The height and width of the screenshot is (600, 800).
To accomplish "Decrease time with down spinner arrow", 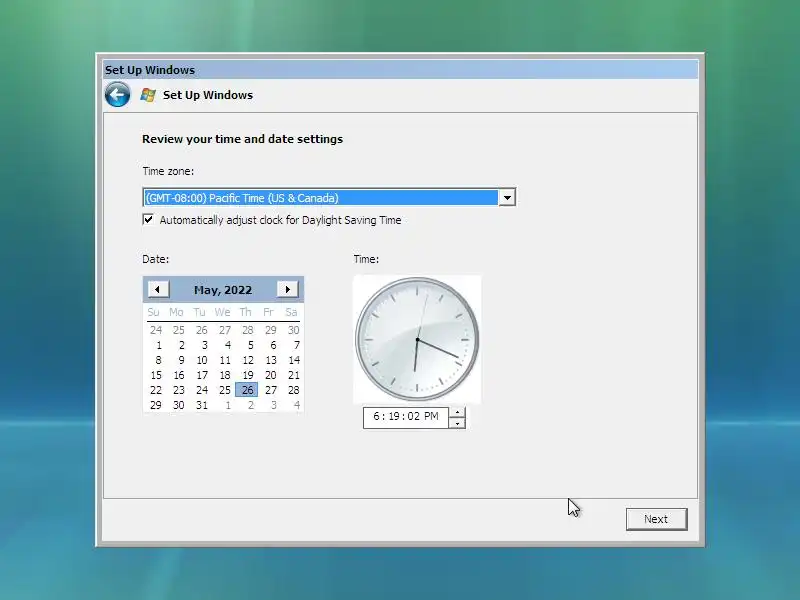I will [457, 423].
